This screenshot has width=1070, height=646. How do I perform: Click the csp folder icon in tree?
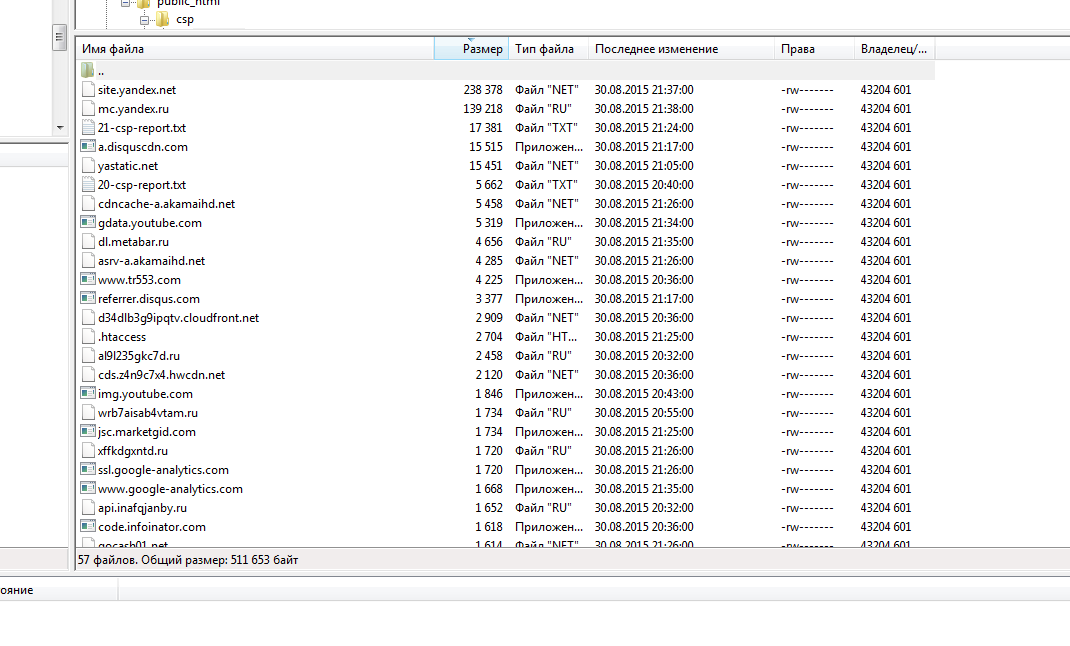tap(162, 19)
